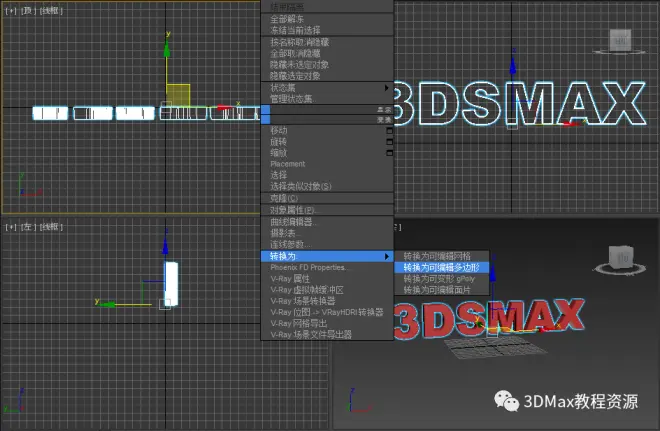This screenshot has width=660, height=431.
Task: Choose 转换为可编辑面片 in the submenu
Action: coord(437,290)
